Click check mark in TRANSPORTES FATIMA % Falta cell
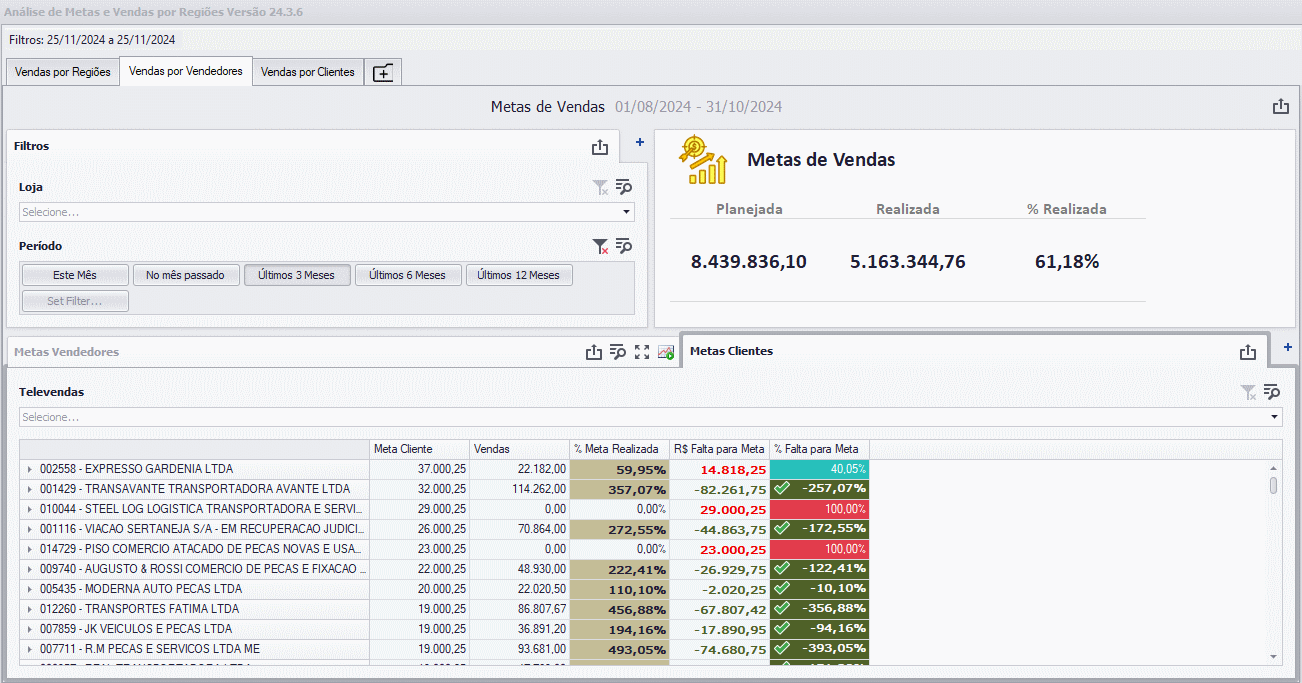Screen dimensions: 1302x683 coord(782,608)
